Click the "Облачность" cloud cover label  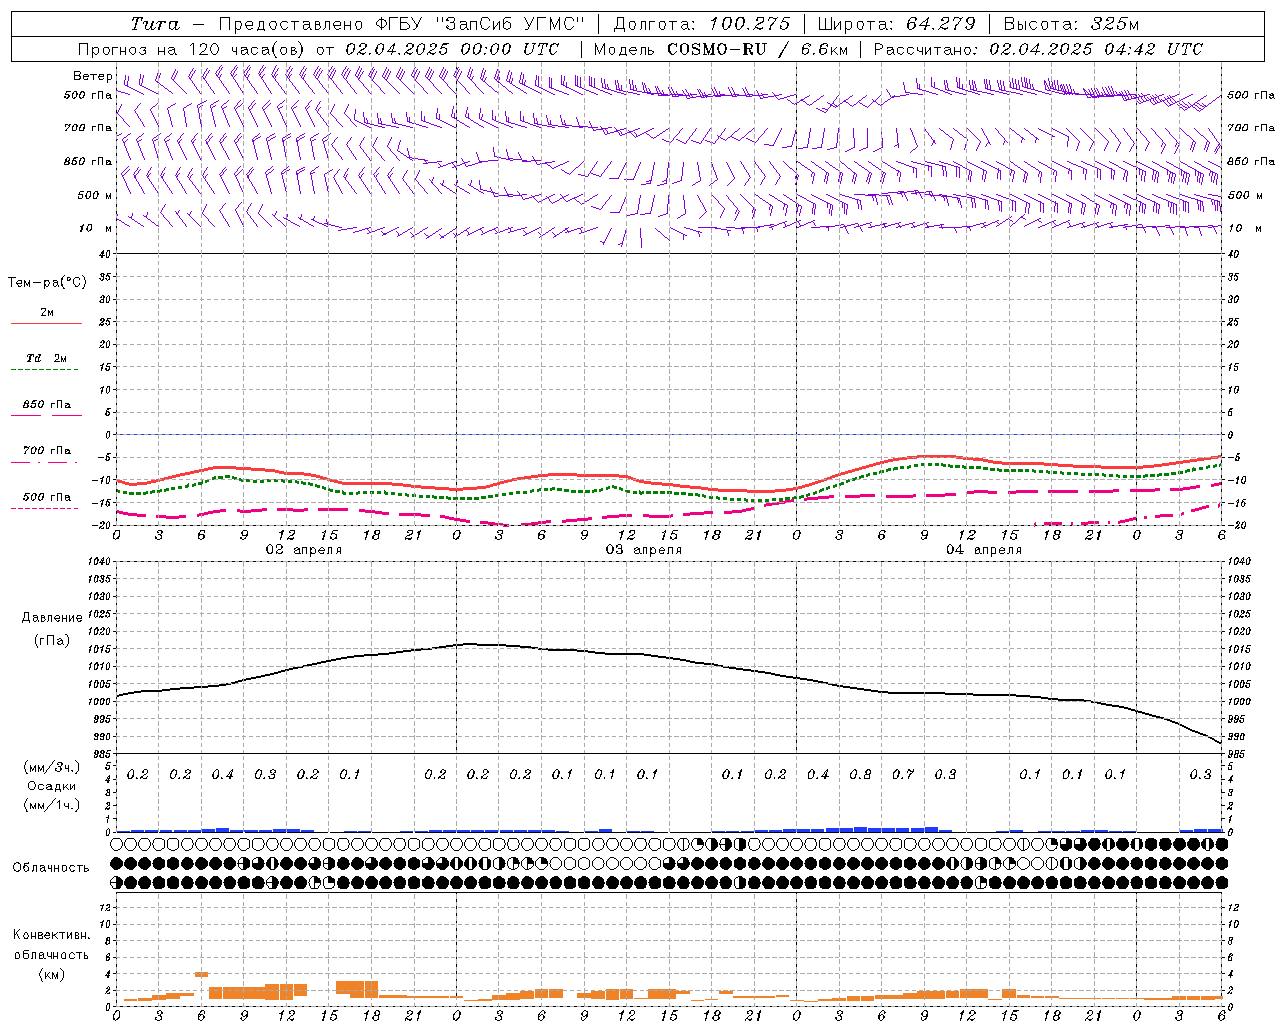[x=51, y=868]
